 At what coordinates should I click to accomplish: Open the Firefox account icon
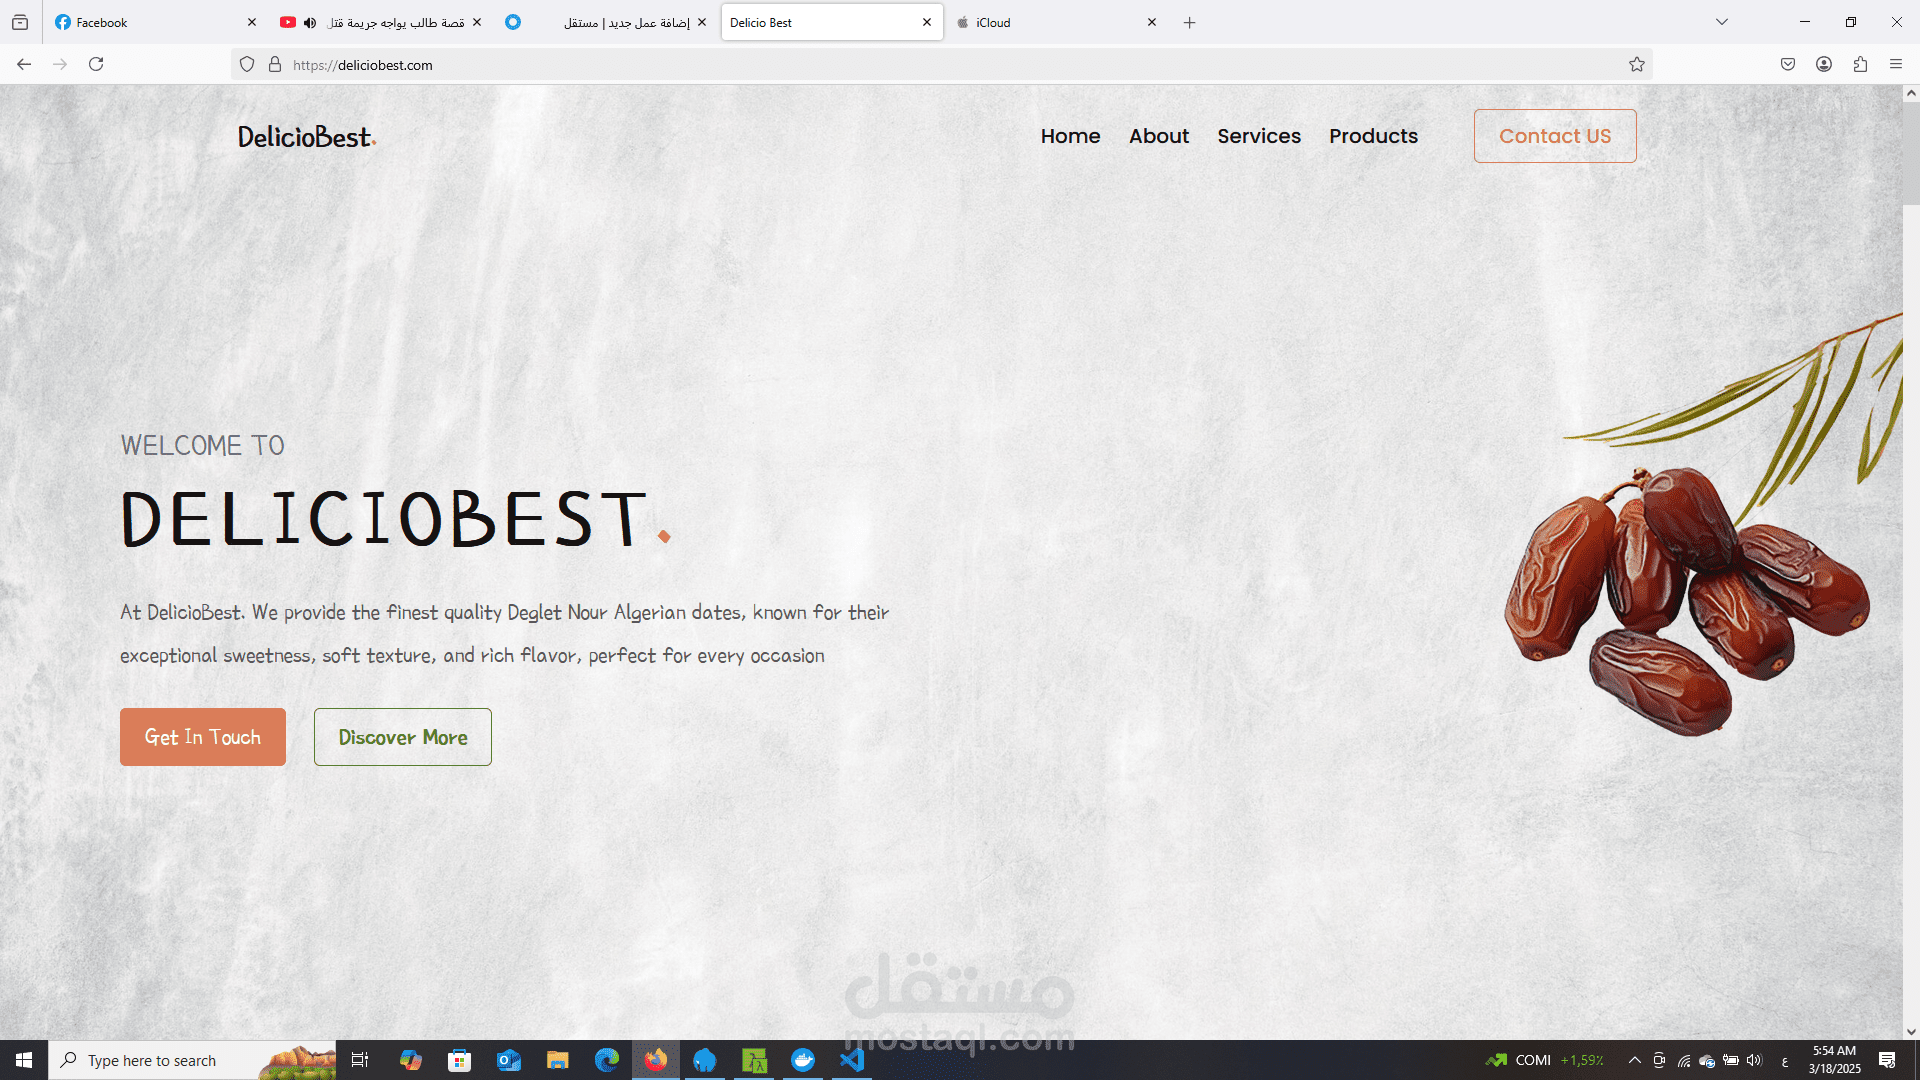coord(1824,65)
